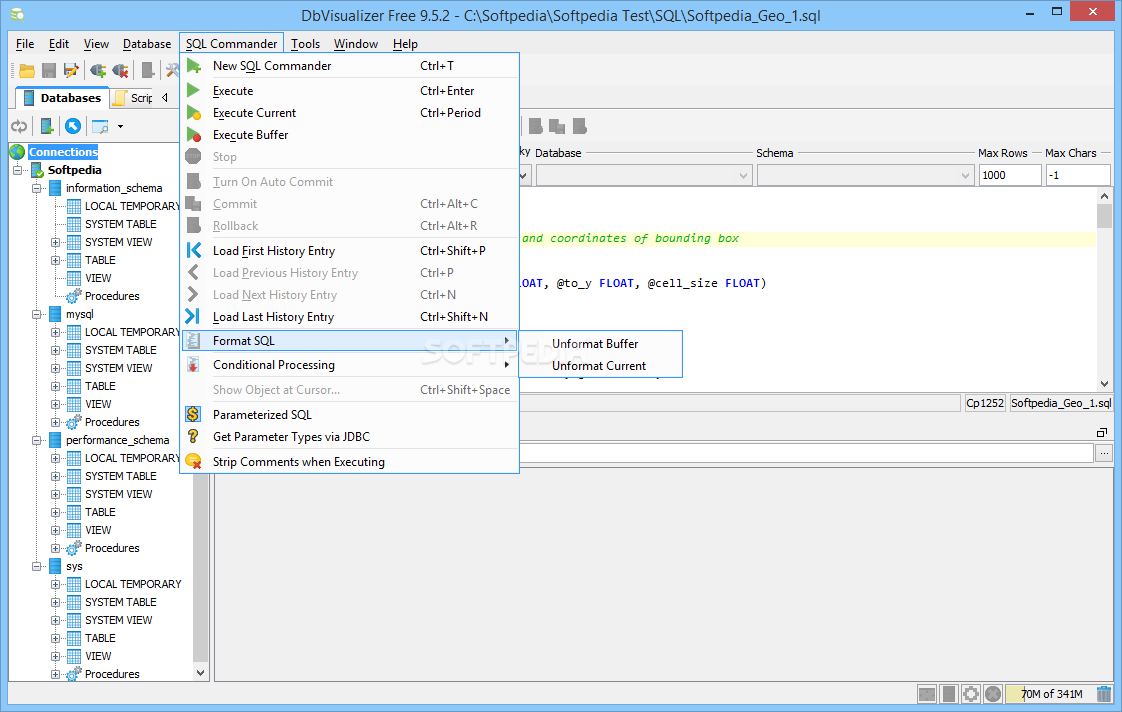Click the Strip Comments speech bubble icon

(193, 462)
